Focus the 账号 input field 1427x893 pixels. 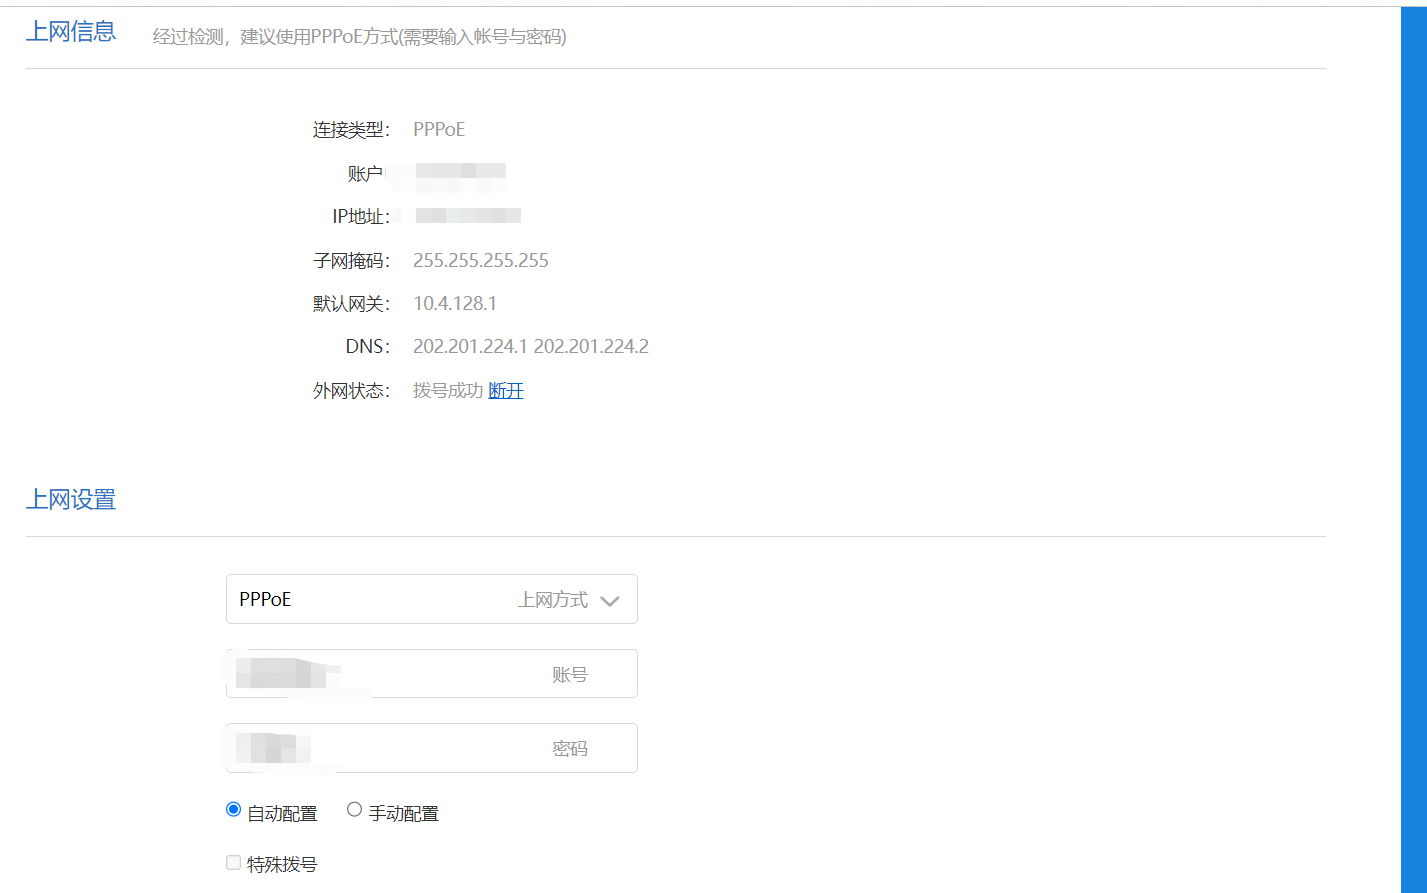(x=431, y=674)
